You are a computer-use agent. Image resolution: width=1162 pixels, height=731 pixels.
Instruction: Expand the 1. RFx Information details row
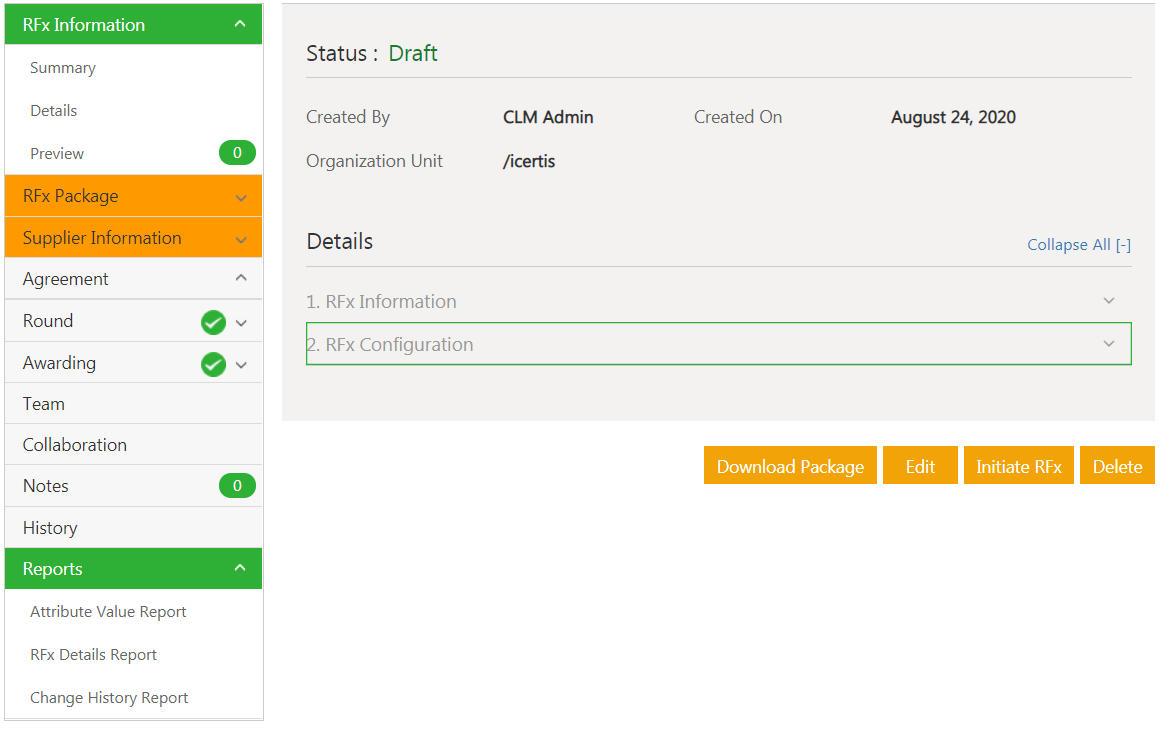(x=1108, y=301)
